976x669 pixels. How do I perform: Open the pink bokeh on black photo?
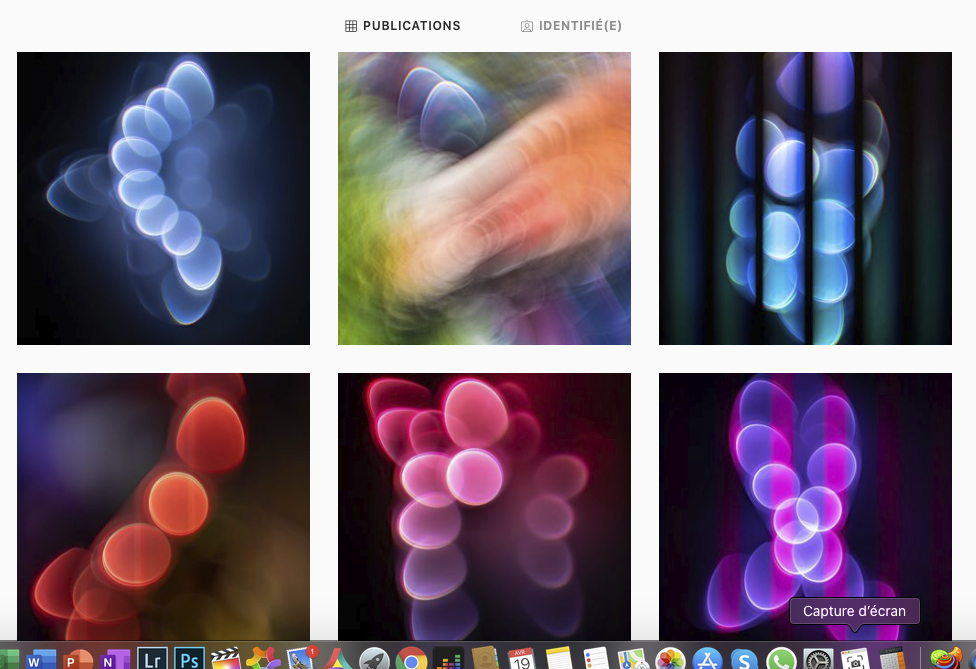(484, 505)
